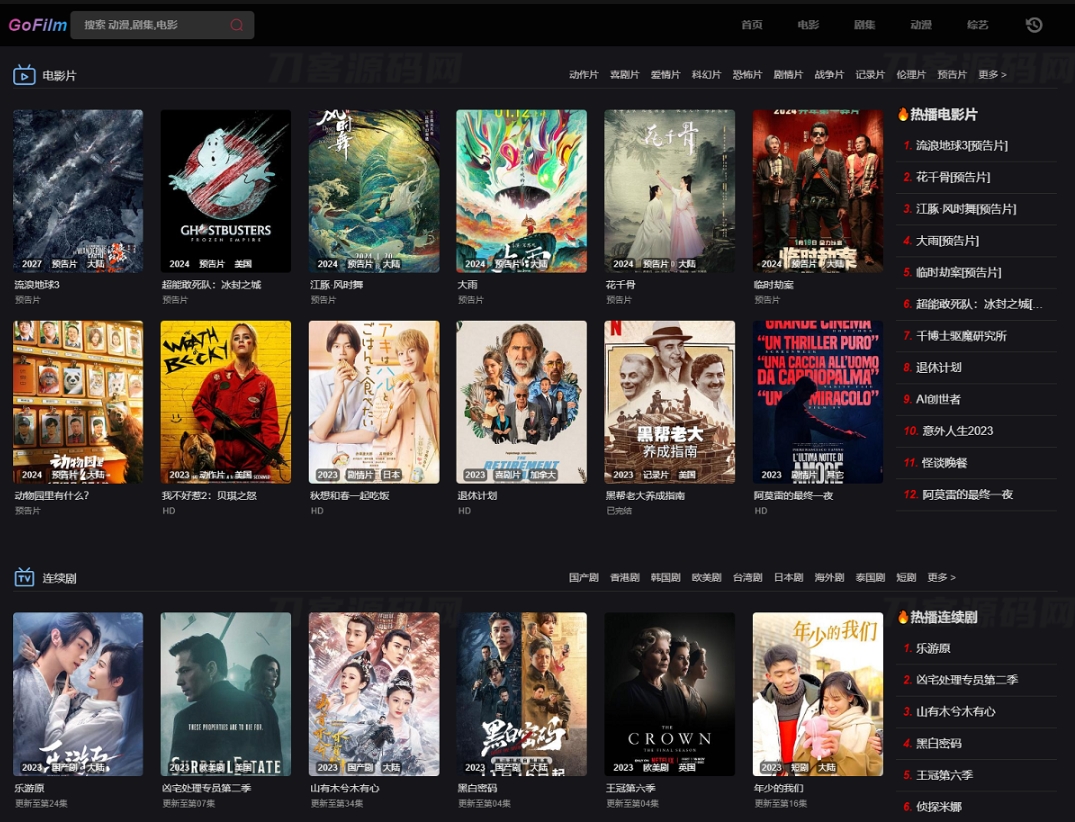Filter series by 欧美剧
The width and height of the screenshot is (1075, 822).
tap(706, 577)
